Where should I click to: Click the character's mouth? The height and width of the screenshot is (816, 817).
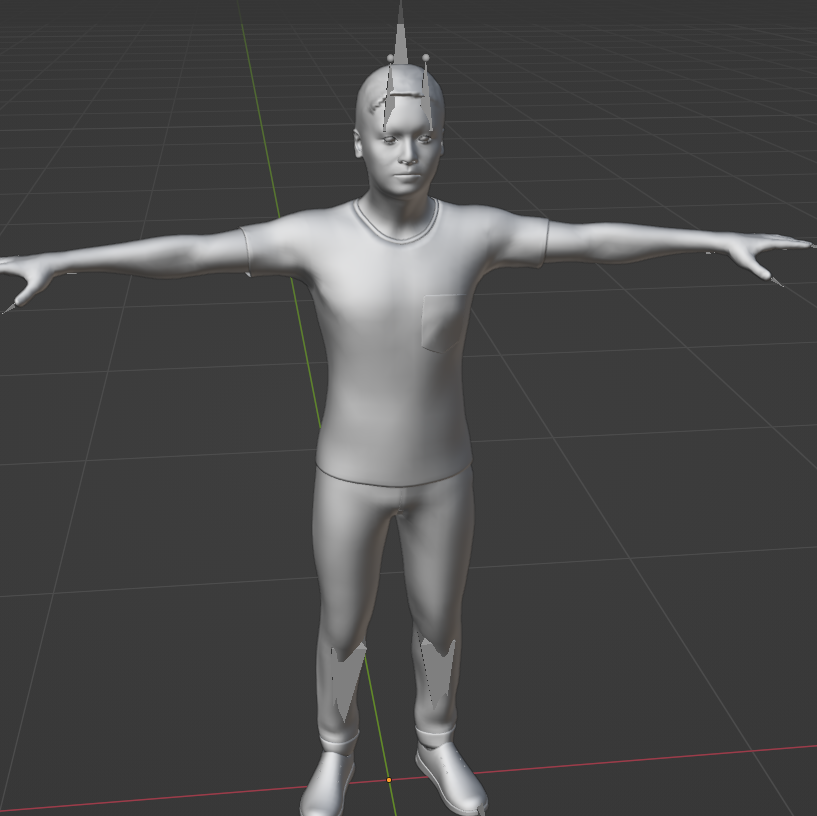pyautogui.click(x=408, y=176)
